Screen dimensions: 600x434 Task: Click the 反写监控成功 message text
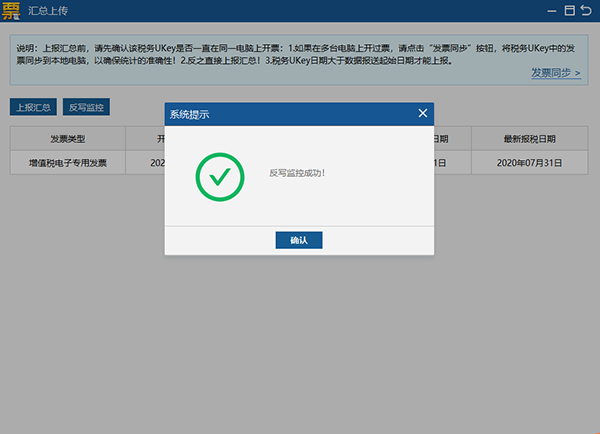(x=297, y=174)
